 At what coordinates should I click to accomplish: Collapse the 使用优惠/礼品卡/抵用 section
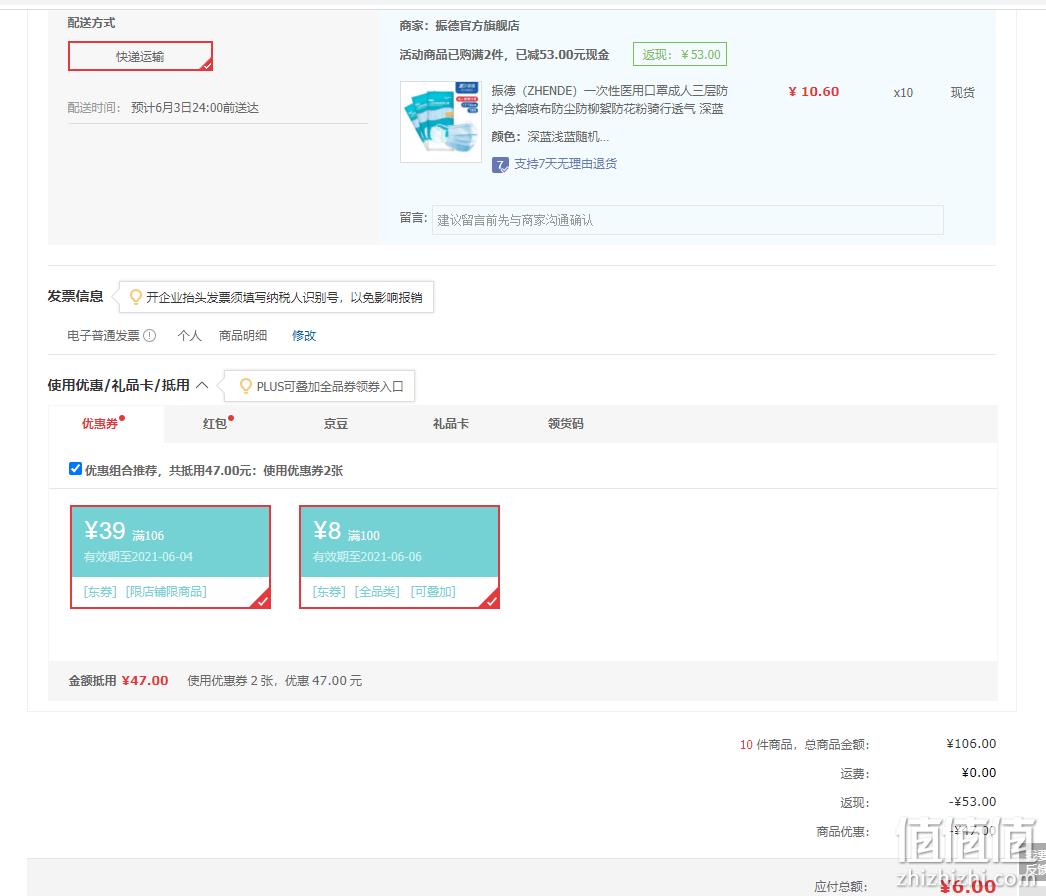tap(202, 385)
